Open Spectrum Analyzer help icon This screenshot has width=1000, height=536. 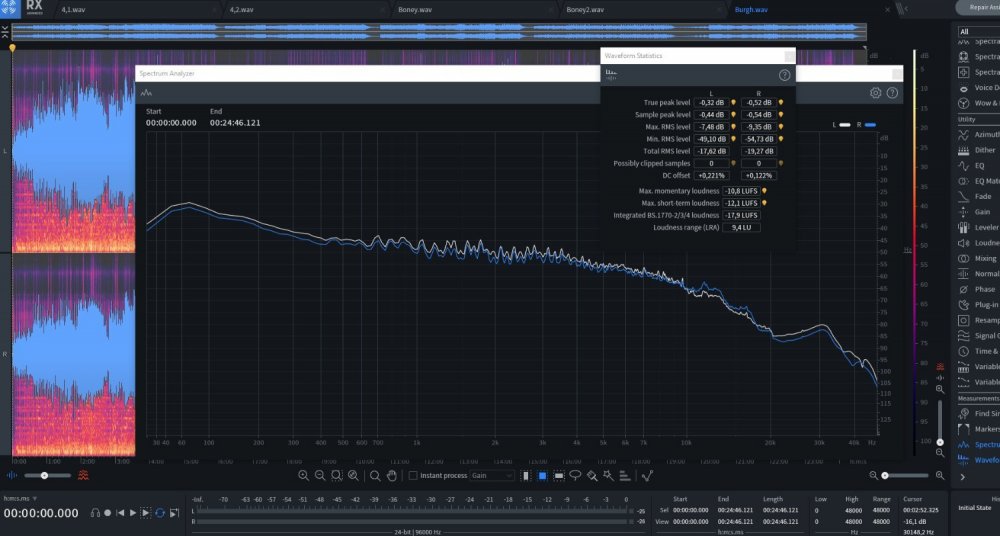tap(892, 93)
